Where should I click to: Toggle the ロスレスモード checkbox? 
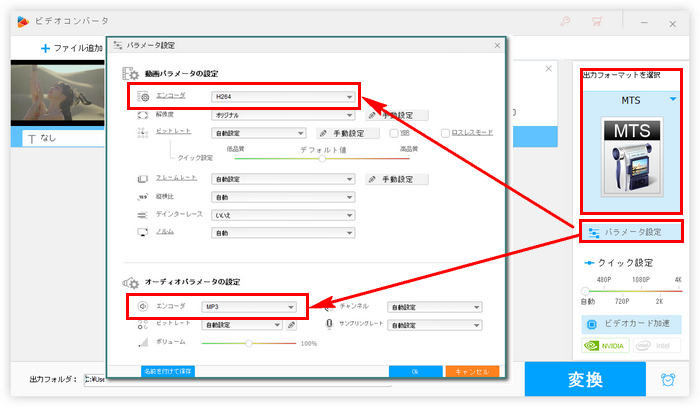tap(445, 132)
